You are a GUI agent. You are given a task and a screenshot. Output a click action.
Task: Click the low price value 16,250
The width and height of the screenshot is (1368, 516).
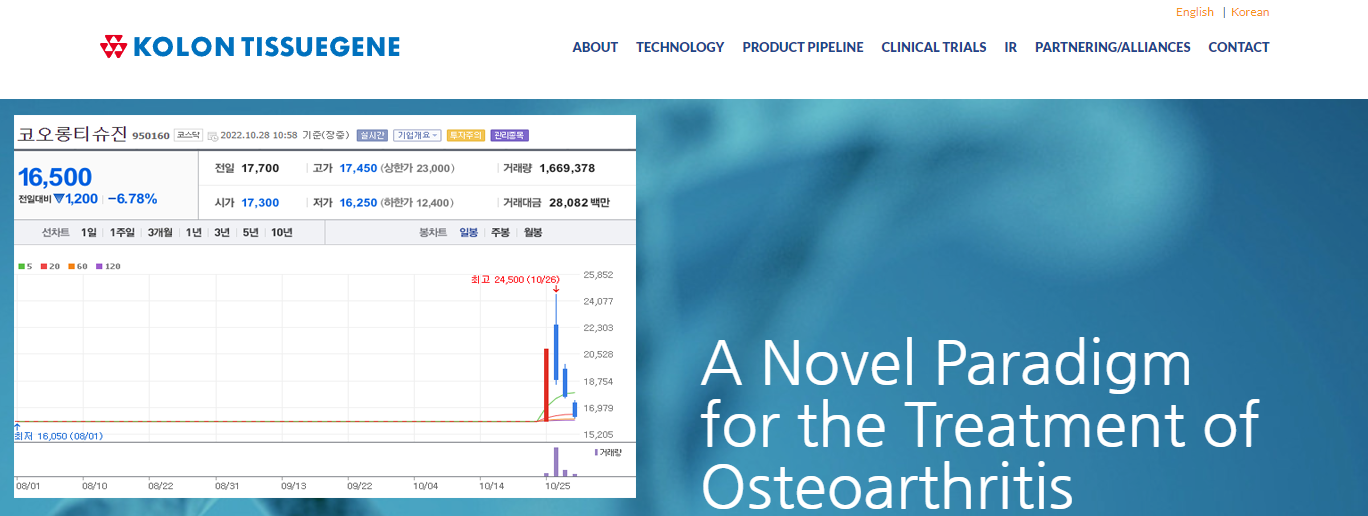coord(358,202)
